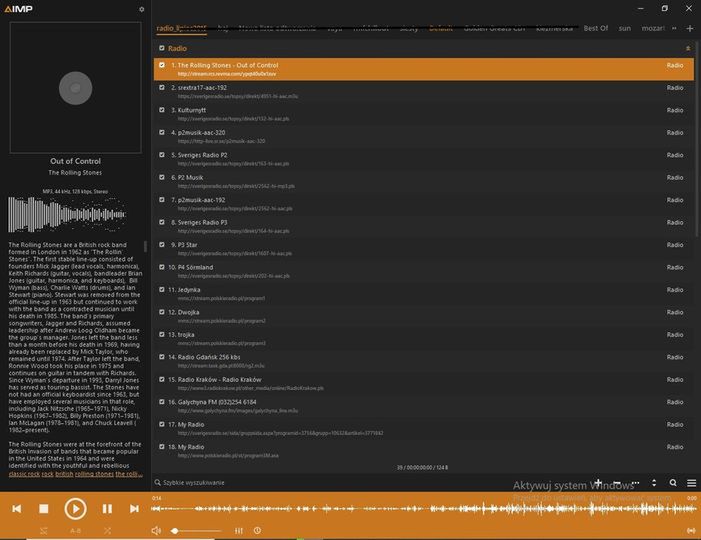This screenshot has width=701, height=540.
Task: Uncheck the Kulturnytt entry checkbox
Action: pyautogui.click(x=162, y=110)
